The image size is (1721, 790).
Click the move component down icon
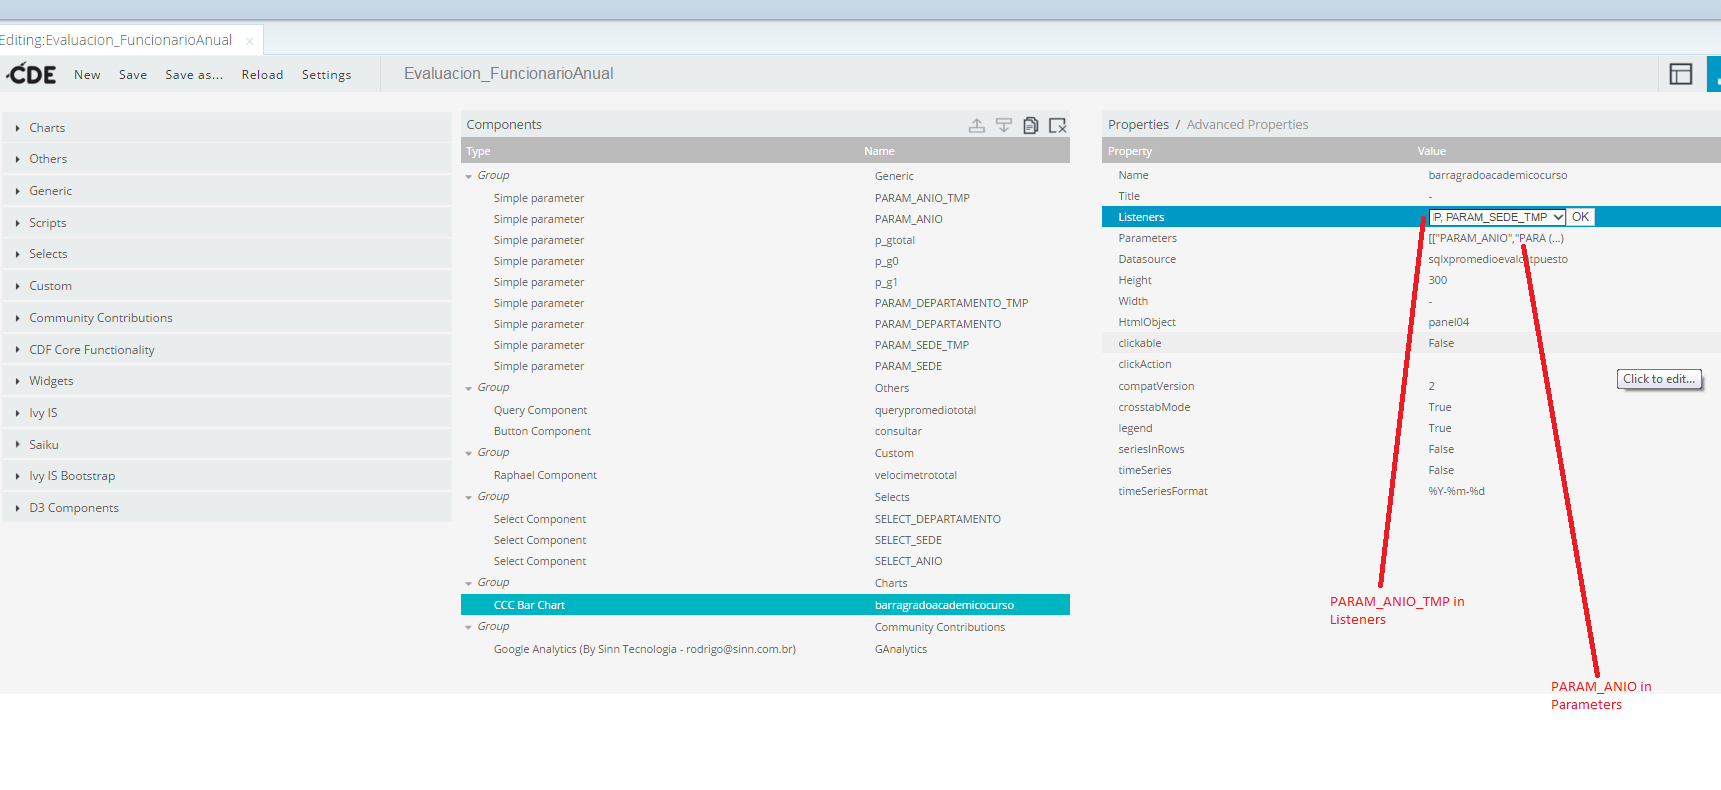click(1004, 125)
